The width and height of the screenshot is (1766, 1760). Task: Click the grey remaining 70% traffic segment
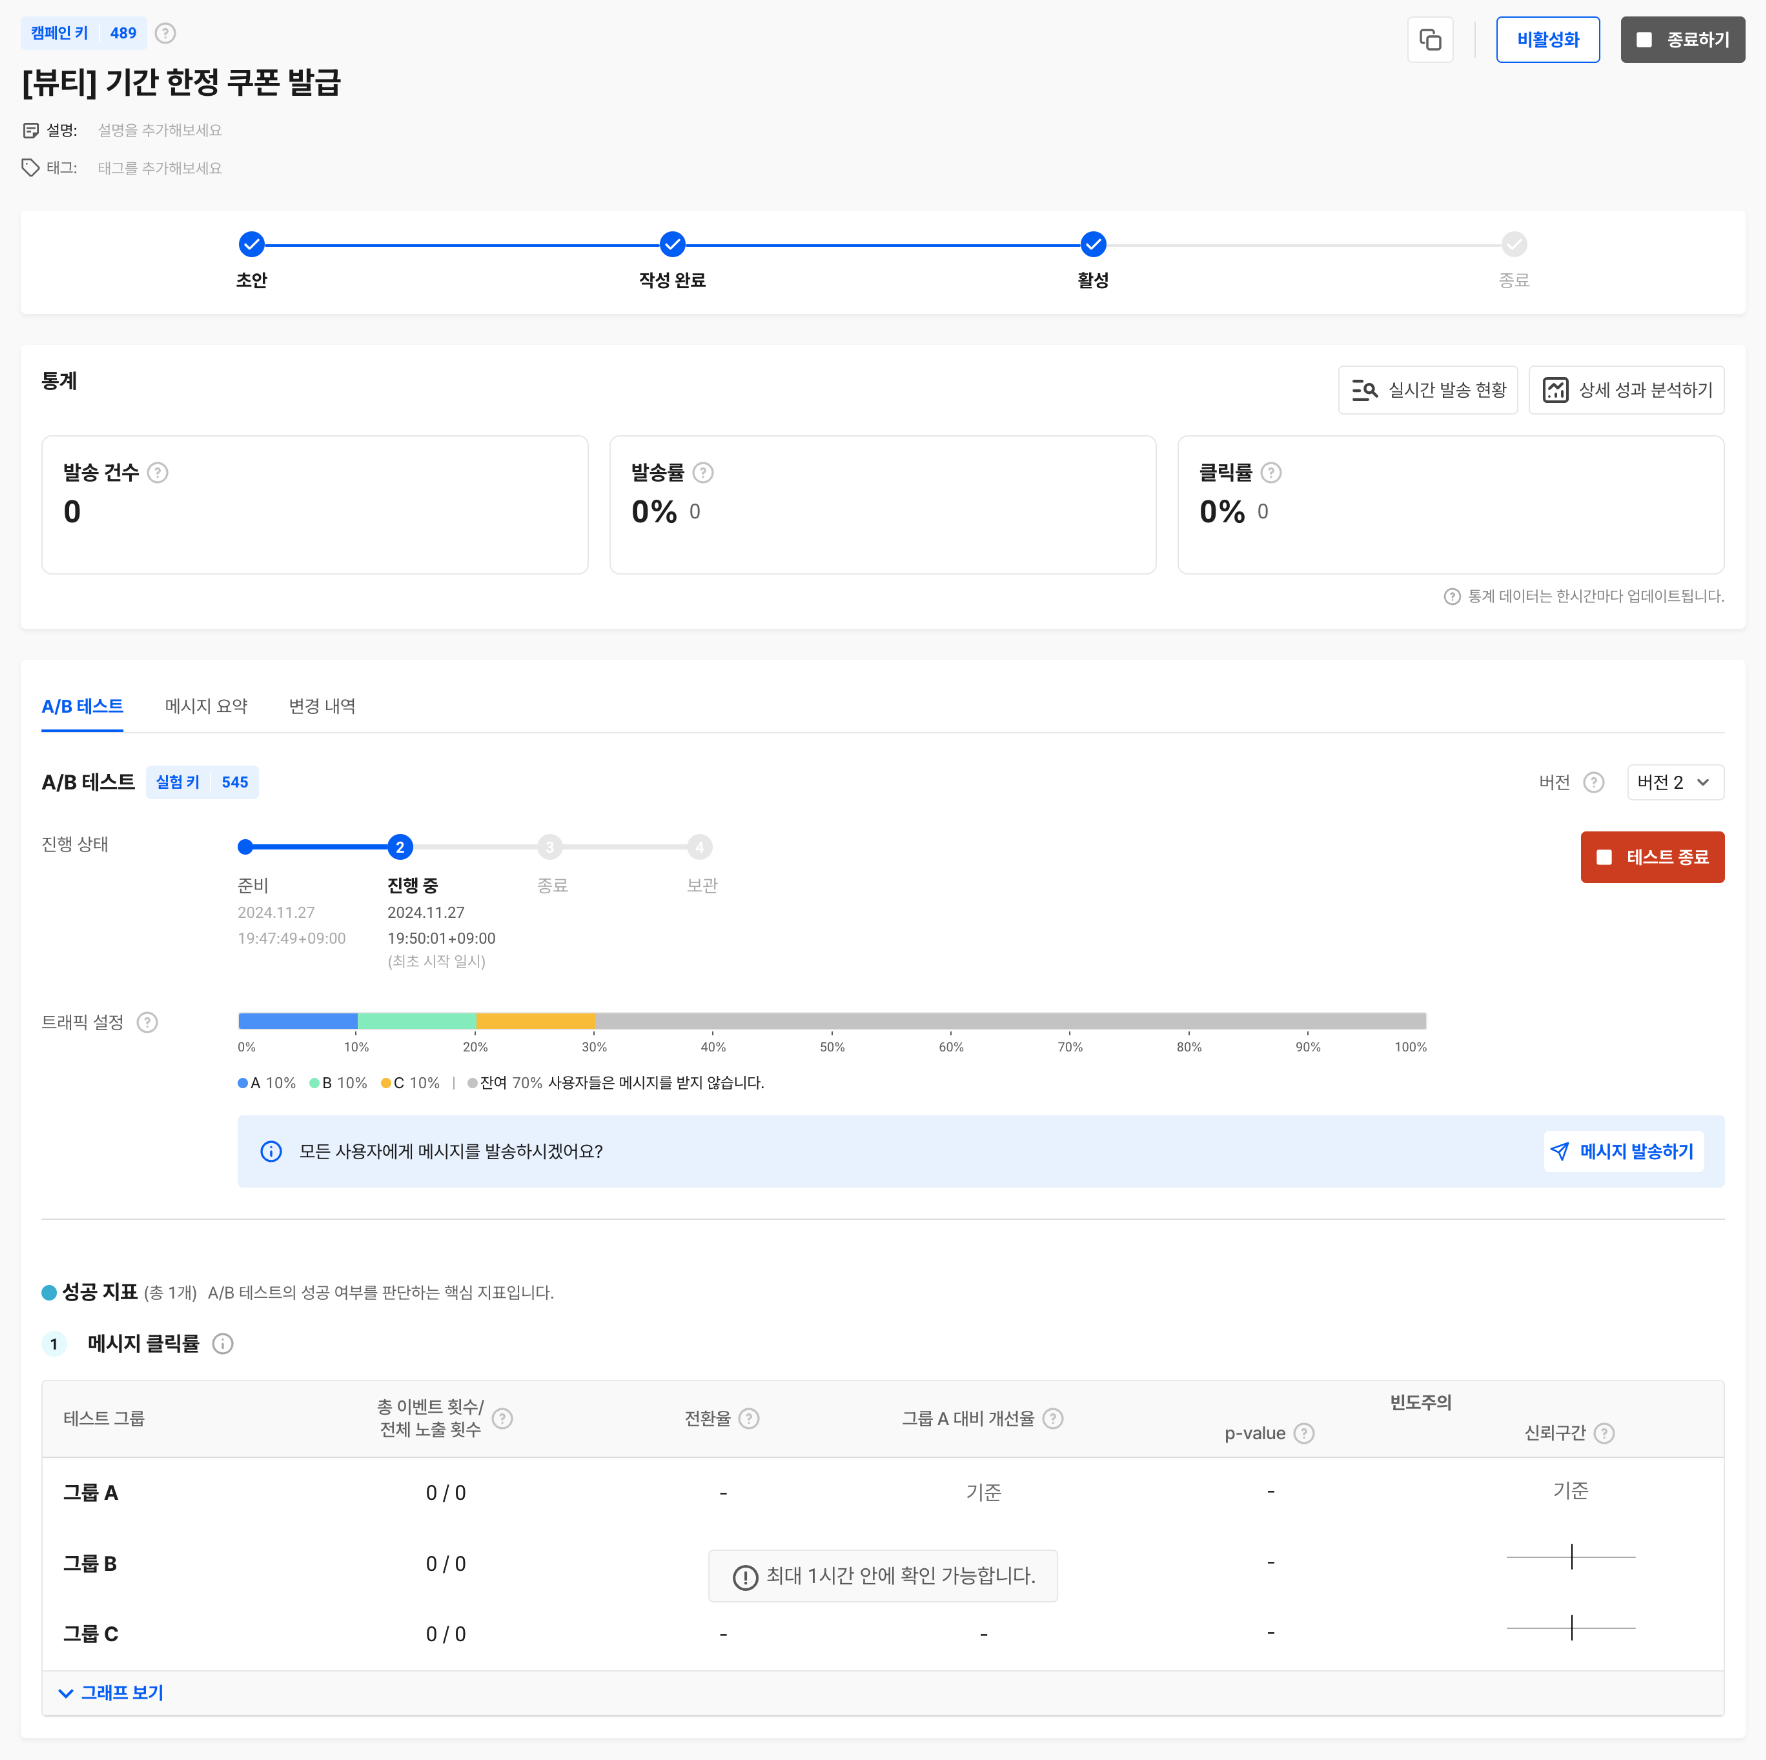pyautogui.click(x=1011, y=1021)
